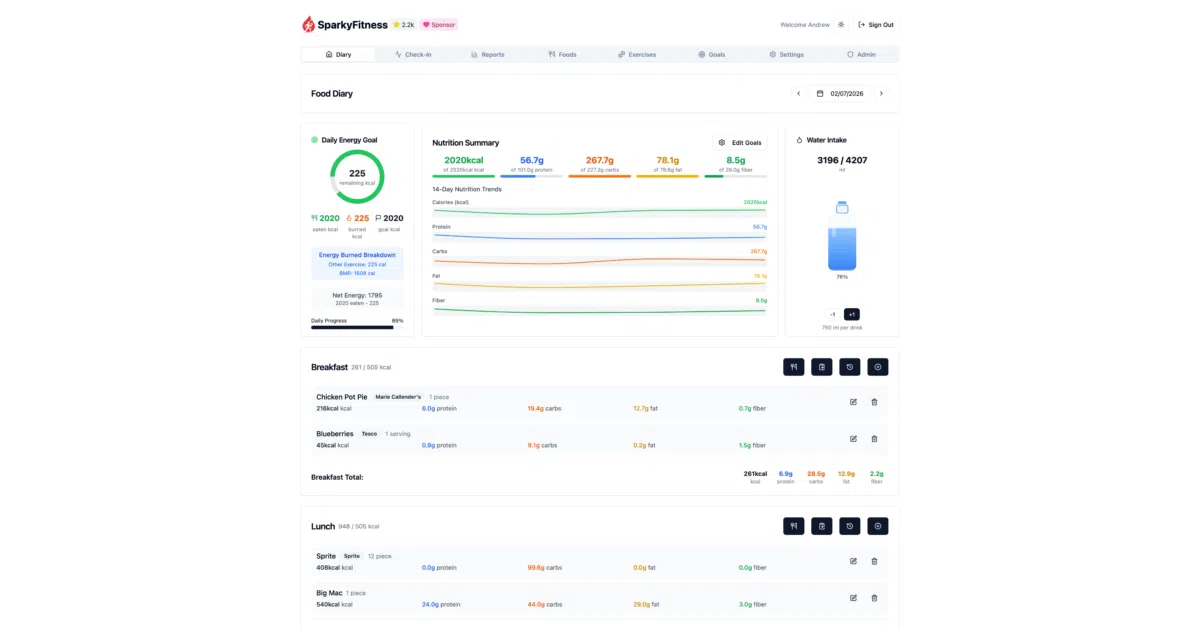Screen dimensions: 1200x630
Task: Click the copy-from-history icon in Breakfast header
Action: point(849,367)
